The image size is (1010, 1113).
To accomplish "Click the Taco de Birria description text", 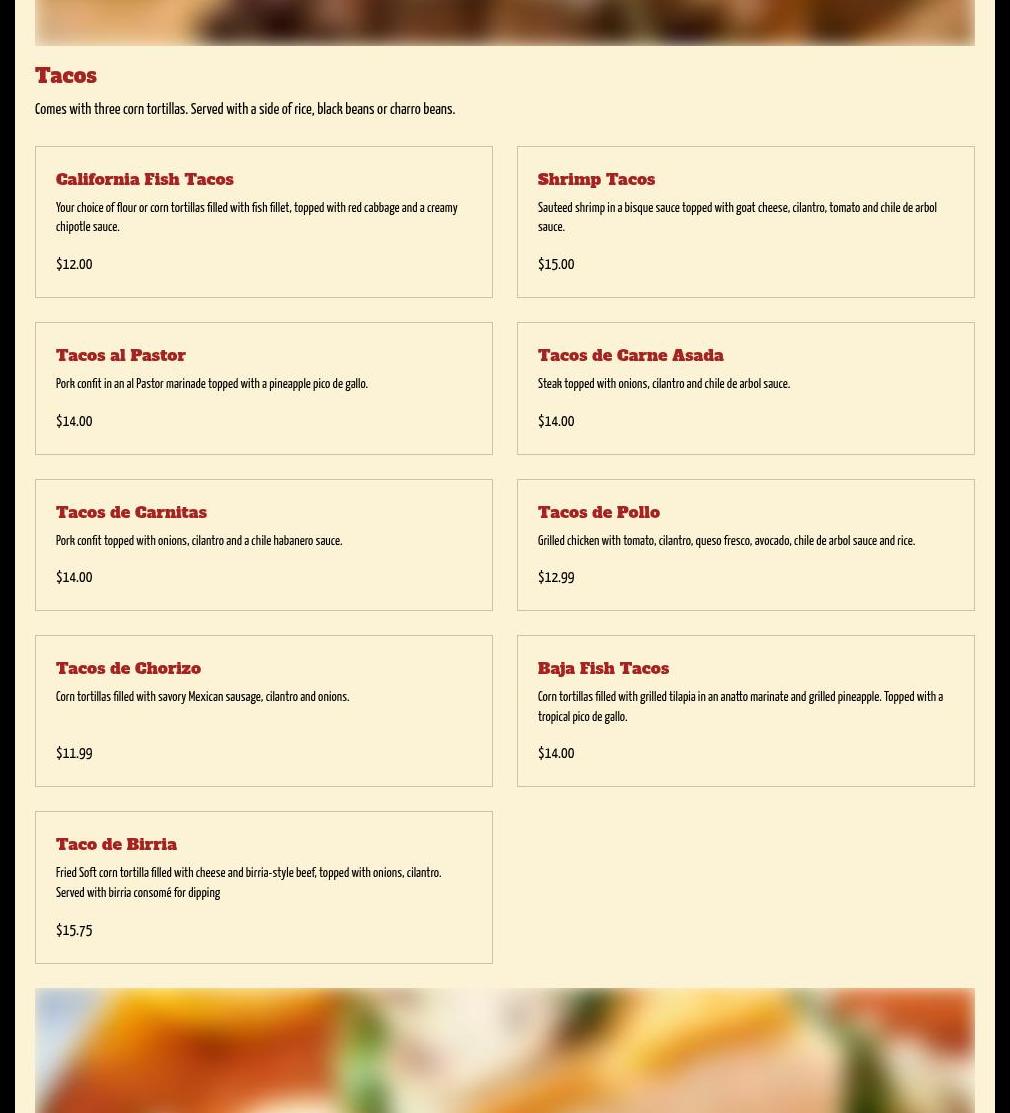I will click(x=248, y=883).
